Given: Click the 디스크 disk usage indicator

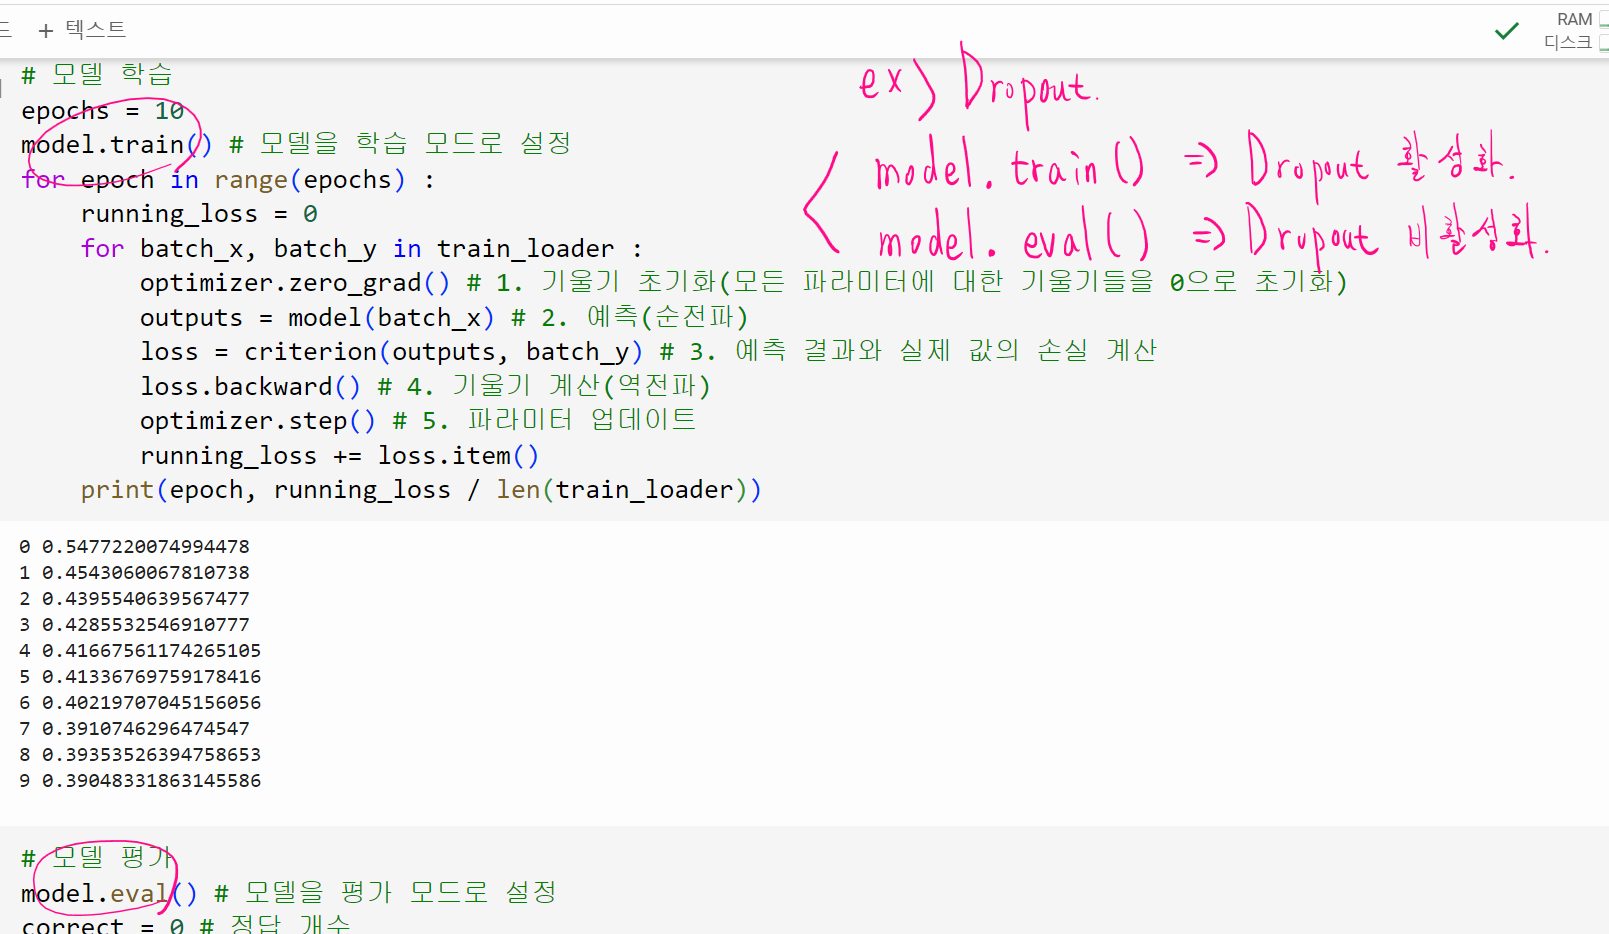Looking at the screenshot, I should 1568,42.
